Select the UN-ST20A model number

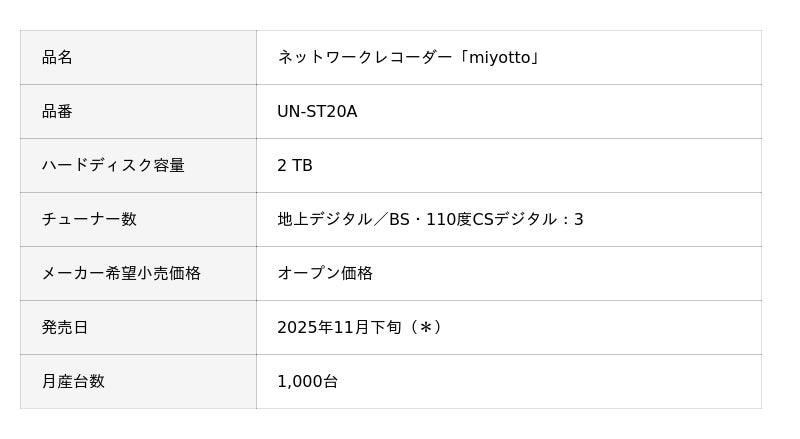317,112
